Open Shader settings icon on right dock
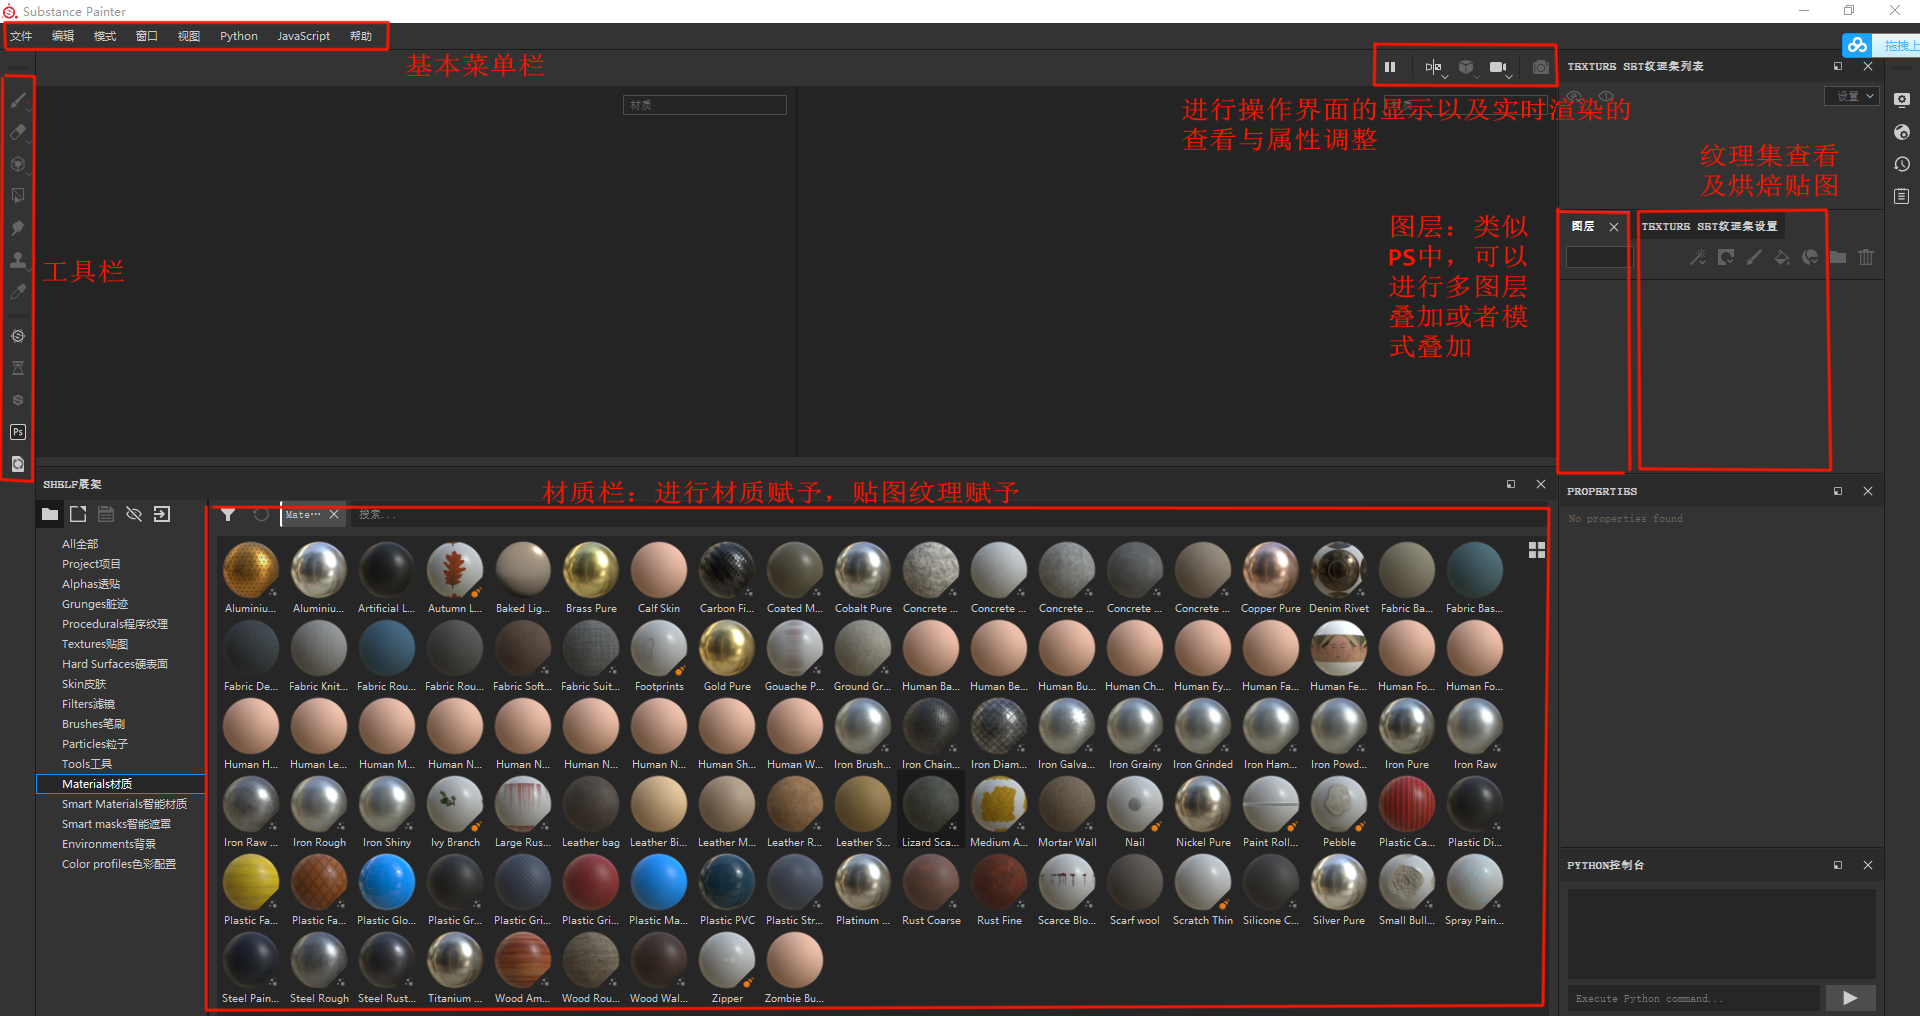1920x1016 pixels. coord(1902,132)
